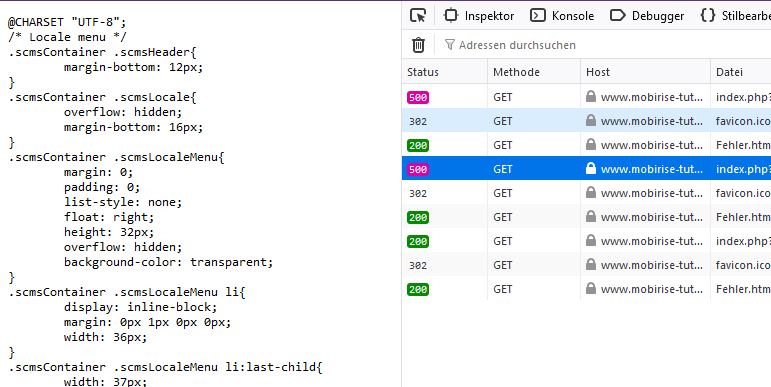Switch to the Stilbearbeitung tab with braces icon
Image resolution: width=771 pixels, height=387 pixels.
click(735, 16)
